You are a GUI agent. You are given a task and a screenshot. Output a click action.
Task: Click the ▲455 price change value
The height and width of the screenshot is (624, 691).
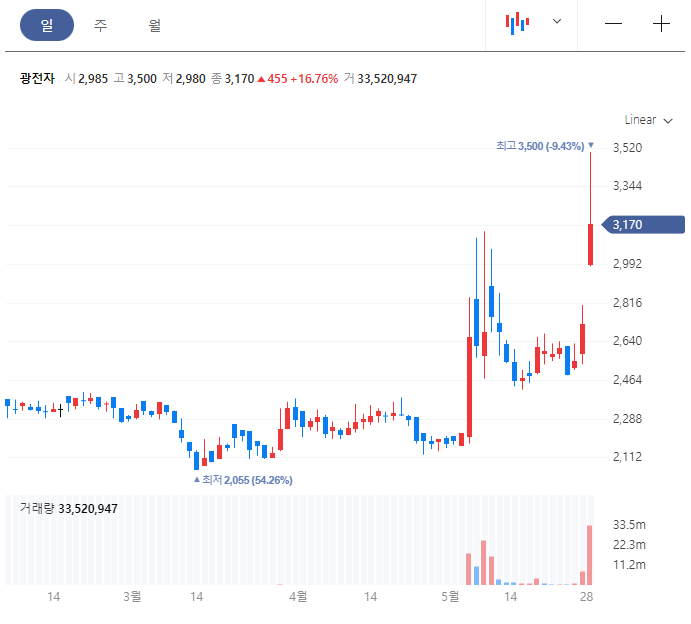coord(272,79)
